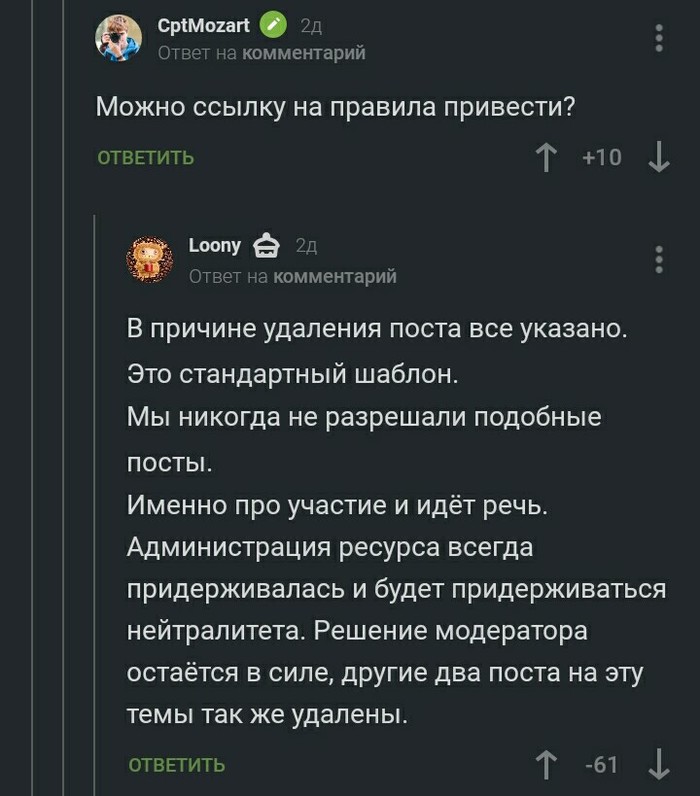This screenshot has width=700, height=796.
Task: Click Loony's avatar picture
Action: (151, 258)
